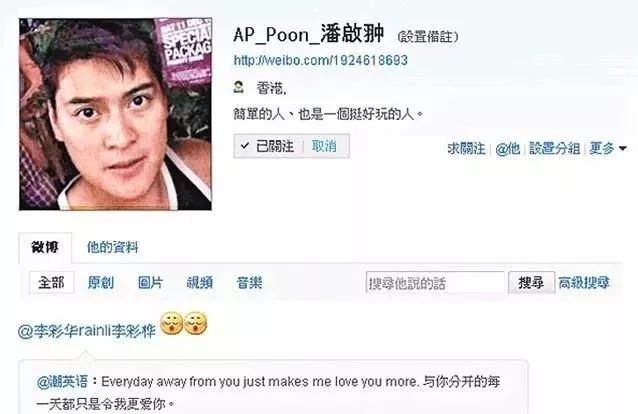Click the 搜尋他說的話 search field
638x414 pixels.
[x=435, y=283]
